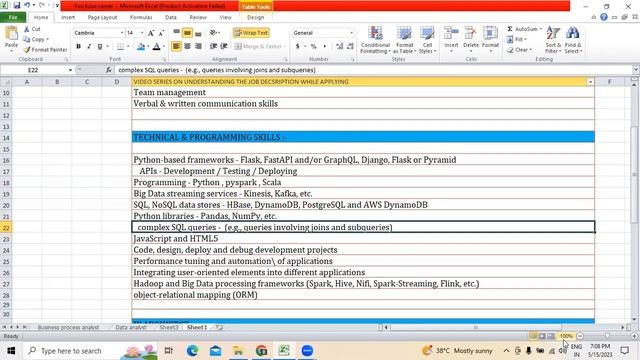The width and height of the screenshot is (640, 360).
Task: Increase font size with grow font icon
Action: pyautogui.click(x=151, y=33)
